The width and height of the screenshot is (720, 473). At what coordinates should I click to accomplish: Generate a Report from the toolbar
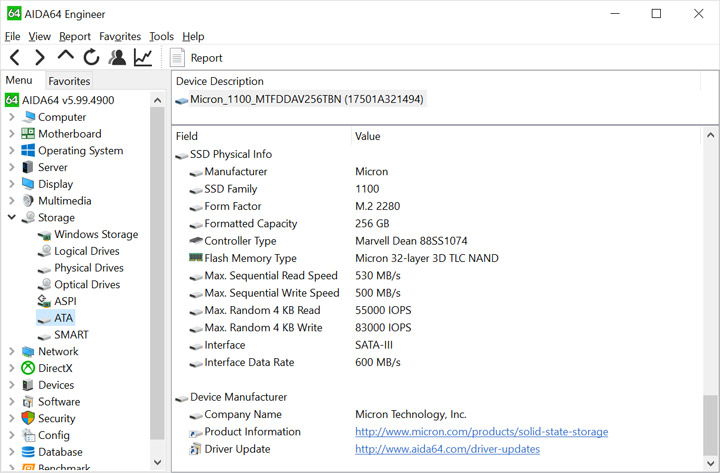(197, 58)
